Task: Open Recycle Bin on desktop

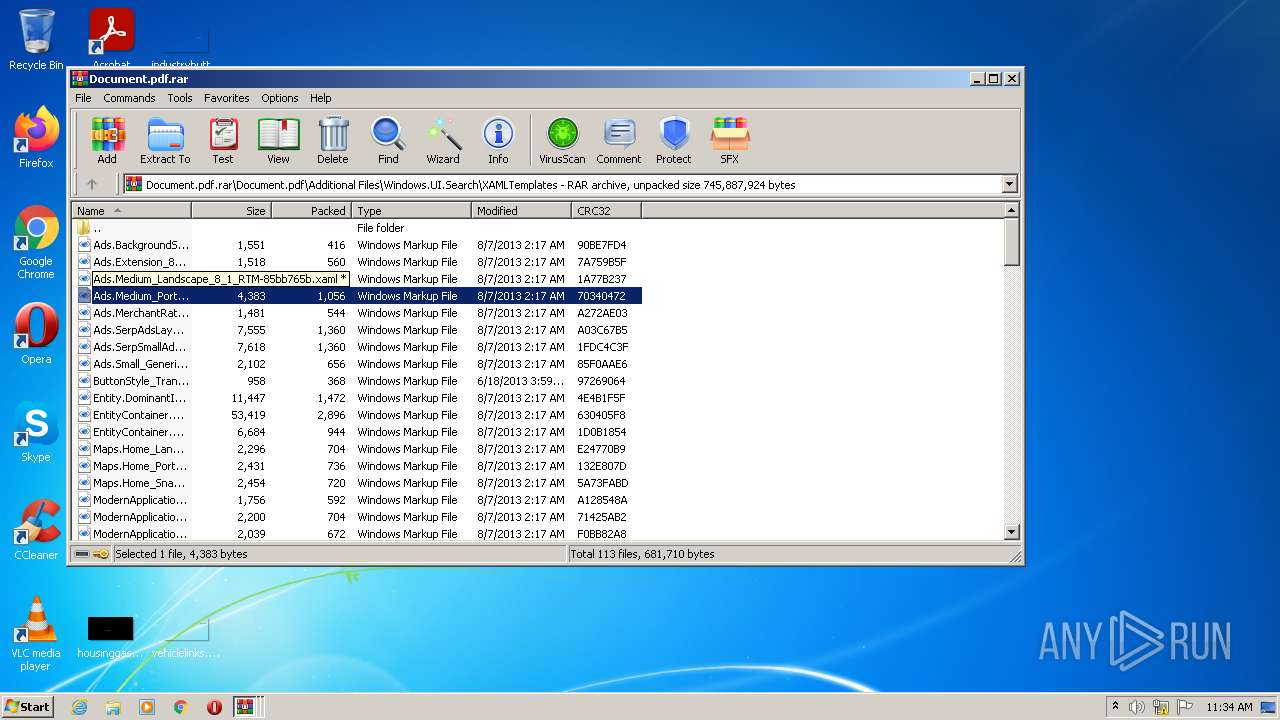Action: tap(36, 40)
